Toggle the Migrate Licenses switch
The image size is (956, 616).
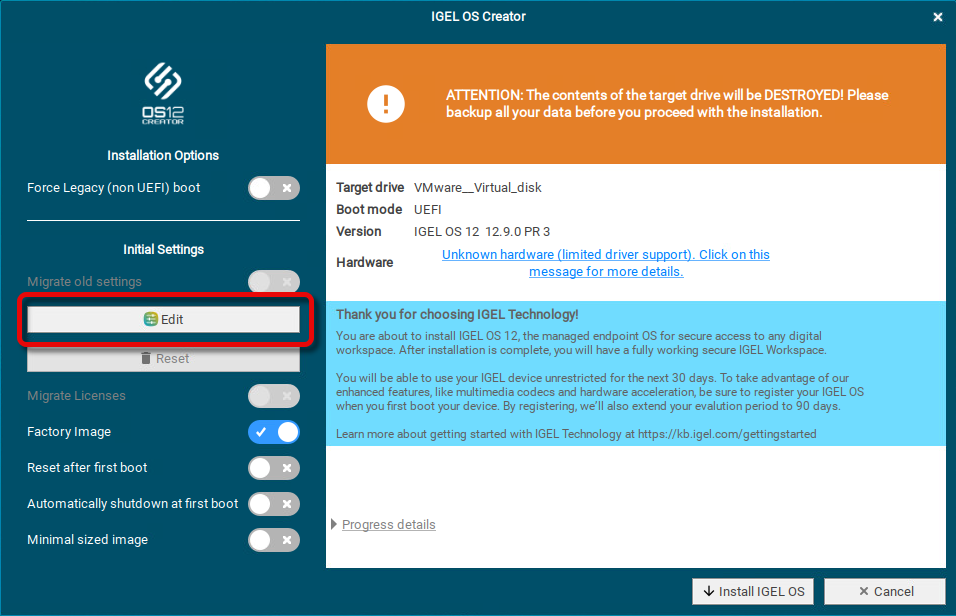pyautogui.click(x=274, y=396)
